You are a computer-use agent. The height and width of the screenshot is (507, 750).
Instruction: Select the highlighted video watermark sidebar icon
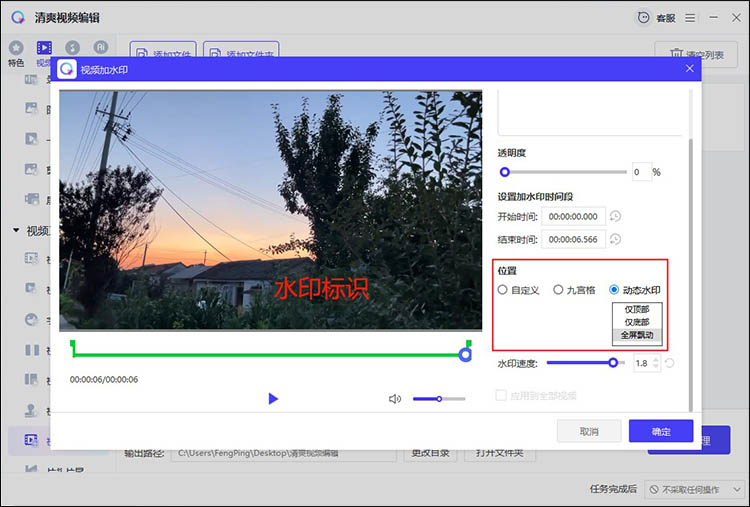click(x=31, y=440)
